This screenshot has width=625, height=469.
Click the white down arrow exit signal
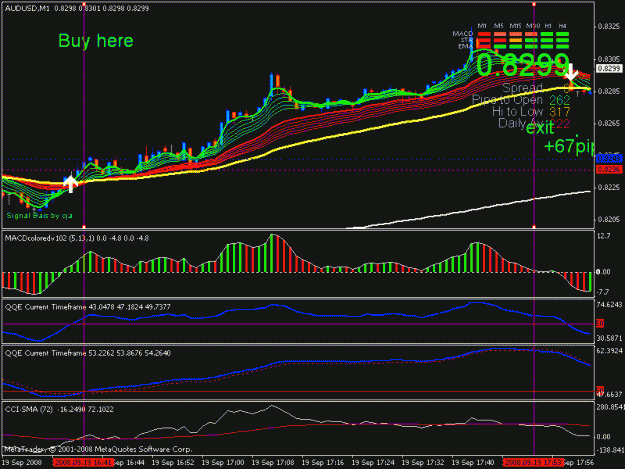(x=571, y=73)
